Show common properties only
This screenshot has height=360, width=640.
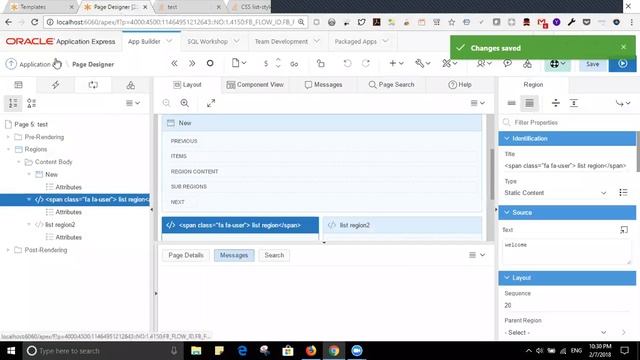coord(511,103)
